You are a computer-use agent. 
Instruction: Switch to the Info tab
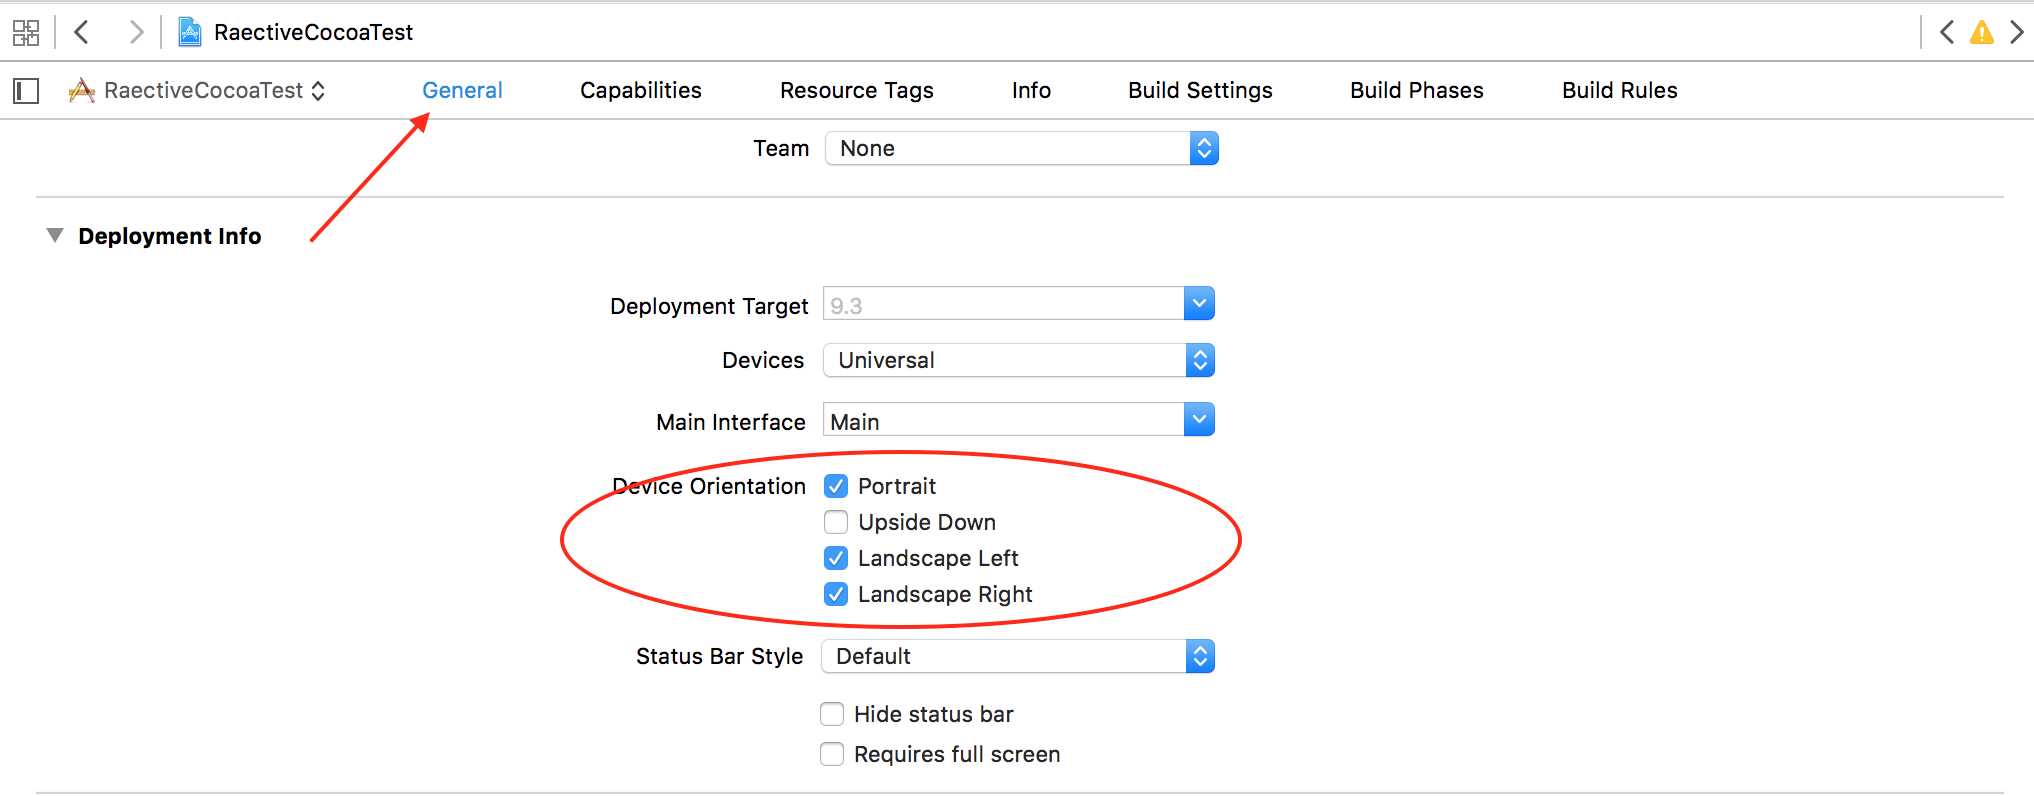click(1031, 90)
